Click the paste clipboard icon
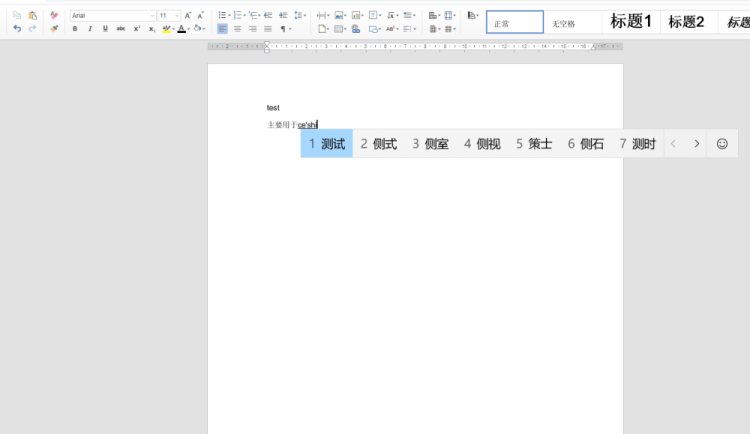 32,16
